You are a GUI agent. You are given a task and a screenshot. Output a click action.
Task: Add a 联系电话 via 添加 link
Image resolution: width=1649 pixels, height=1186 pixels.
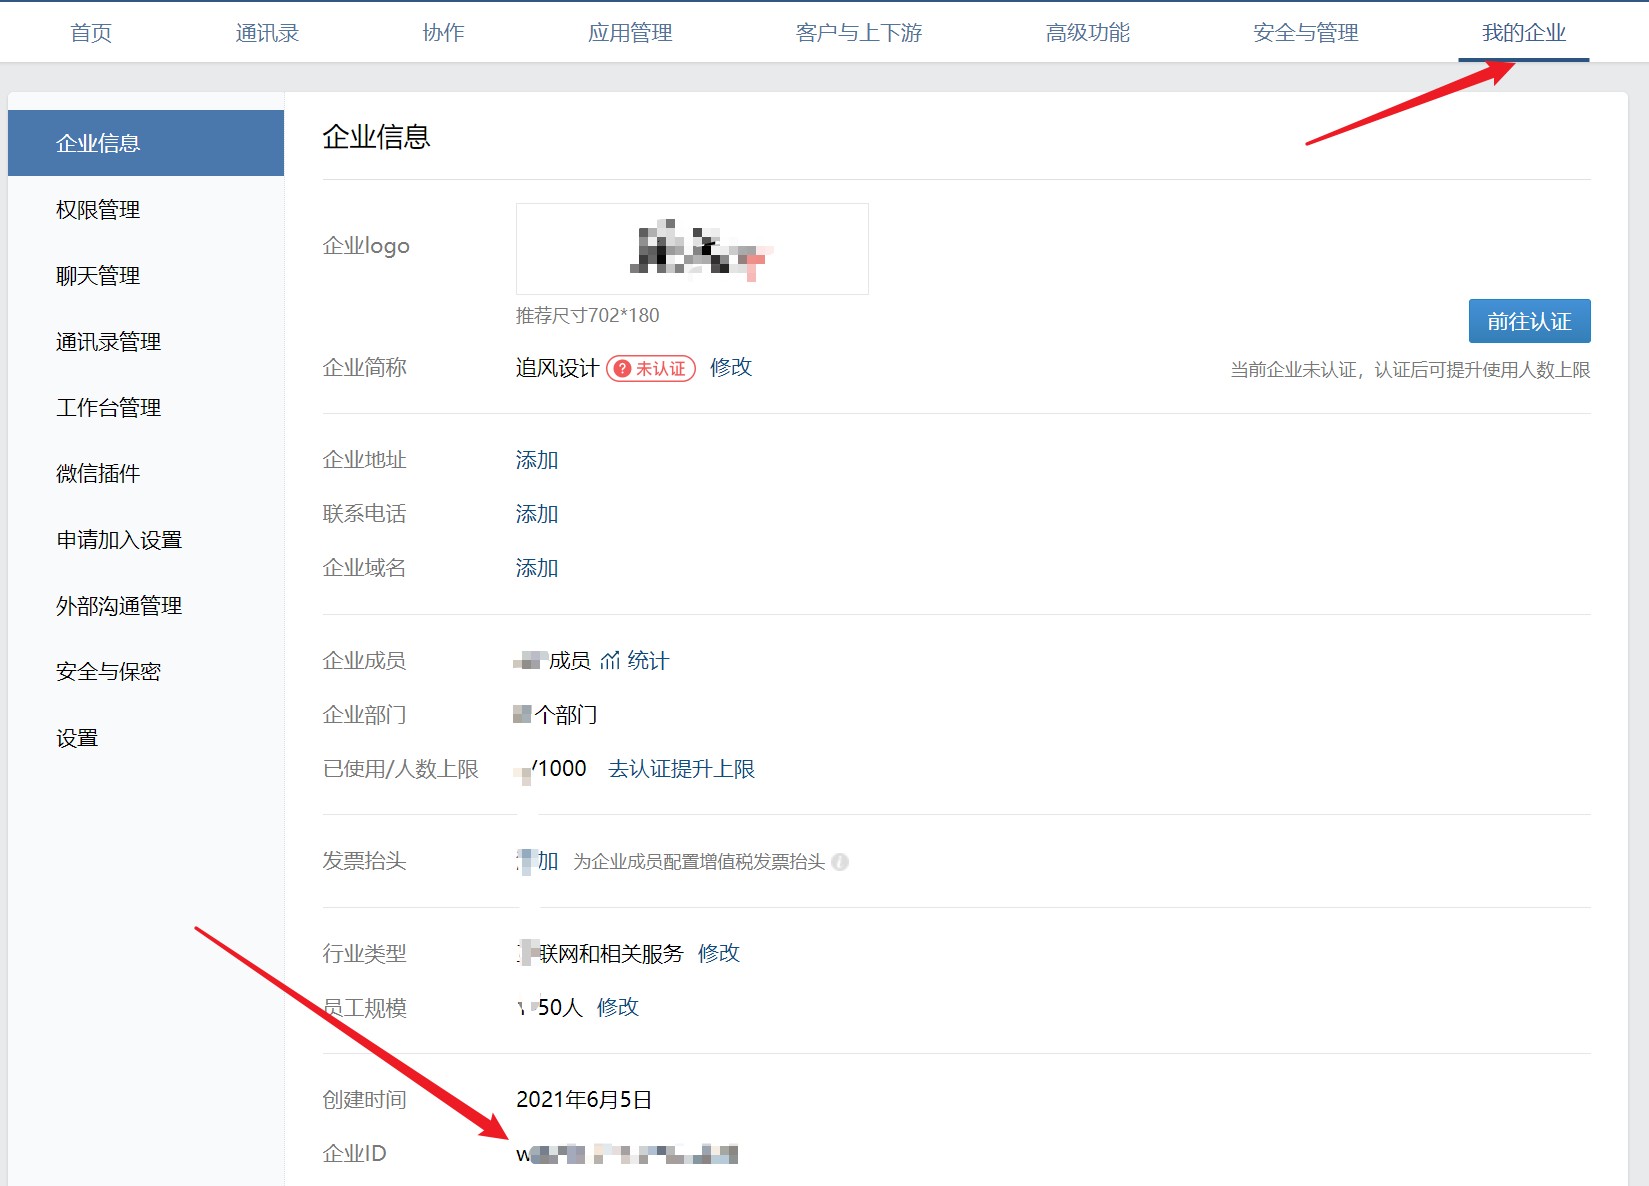click(536, 514)
